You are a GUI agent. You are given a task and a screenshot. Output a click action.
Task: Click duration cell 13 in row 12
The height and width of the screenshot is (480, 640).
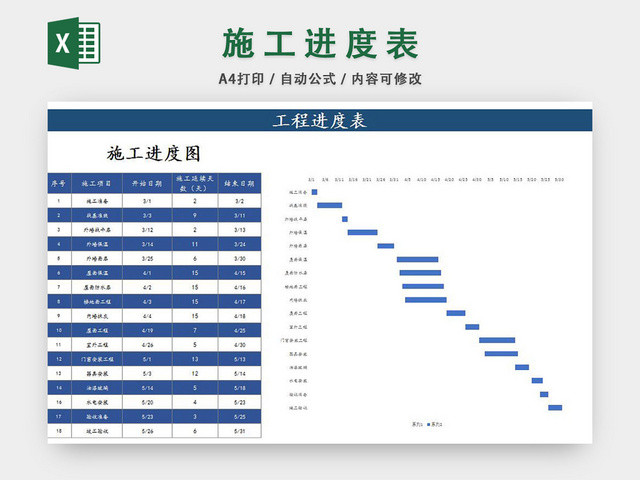tap(195, 359)
